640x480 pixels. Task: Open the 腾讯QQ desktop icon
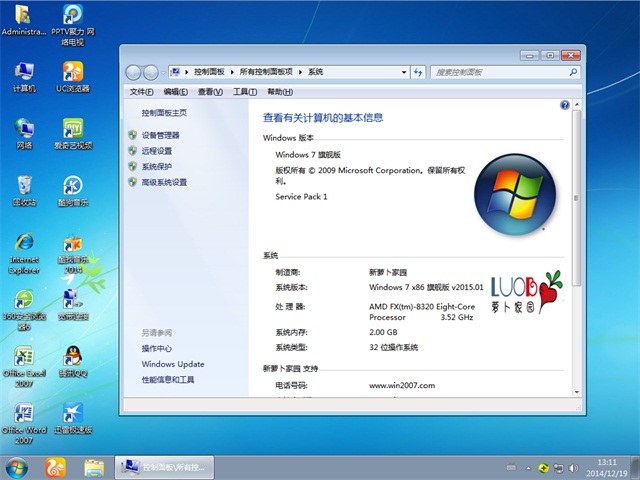click(x=72, y=360)
